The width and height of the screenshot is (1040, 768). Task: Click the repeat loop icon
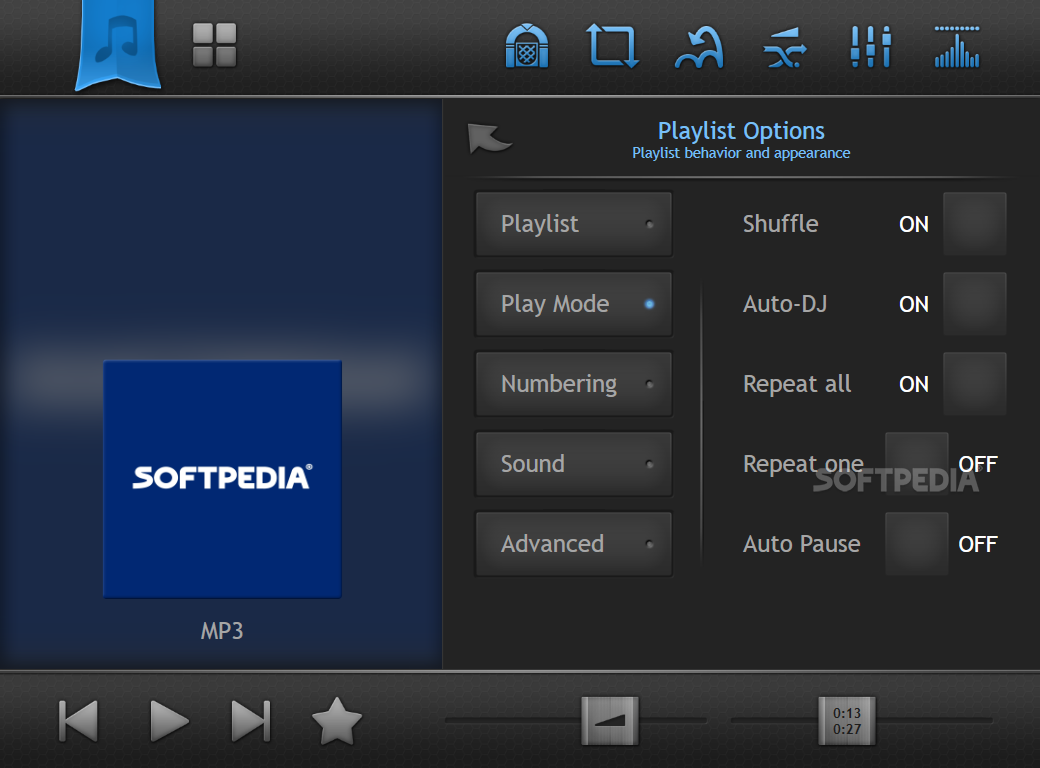(x=613, y=46)
